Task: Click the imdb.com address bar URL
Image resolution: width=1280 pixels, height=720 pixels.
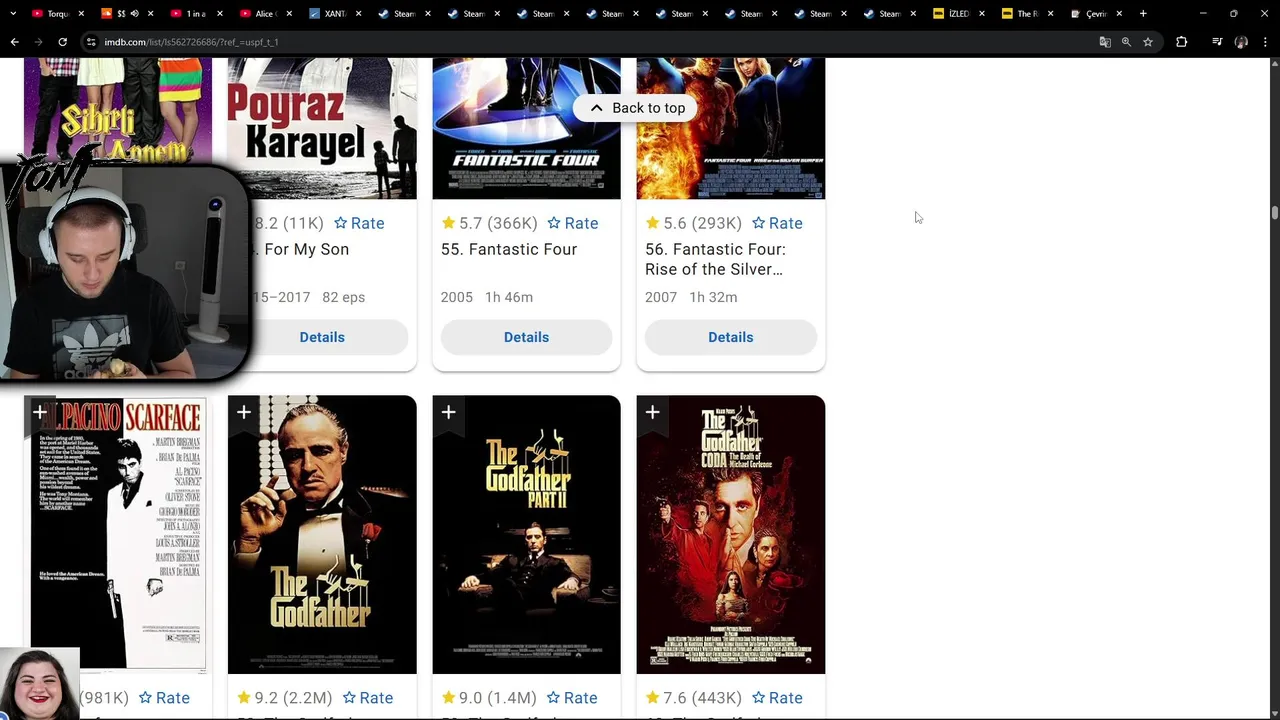Action: pos(191,42)
